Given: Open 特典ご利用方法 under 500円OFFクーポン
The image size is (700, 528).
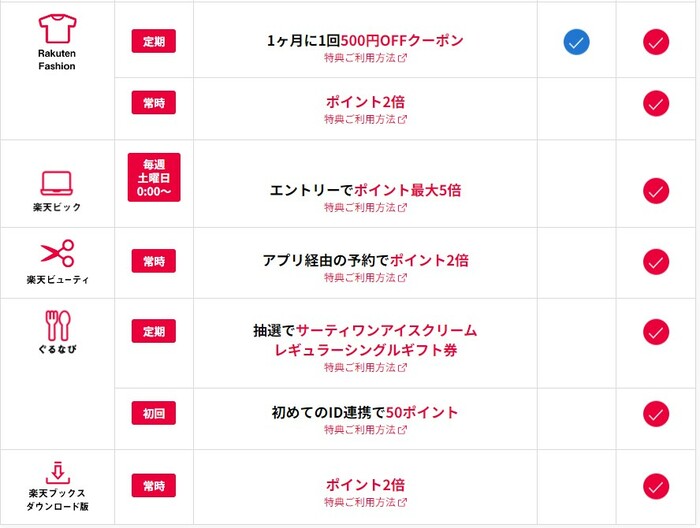Looking at the screenshot, I should click(x=365, y=58).
